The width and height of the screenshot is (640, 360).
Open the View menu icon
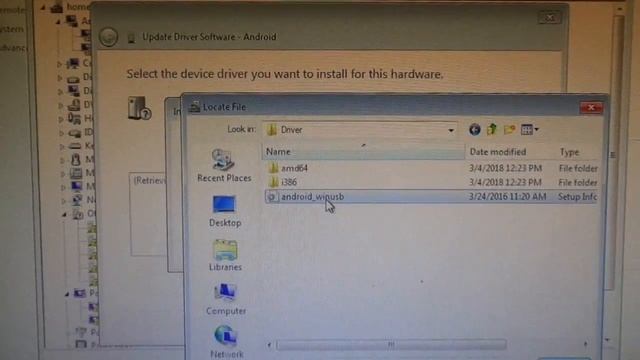[530, 130]
